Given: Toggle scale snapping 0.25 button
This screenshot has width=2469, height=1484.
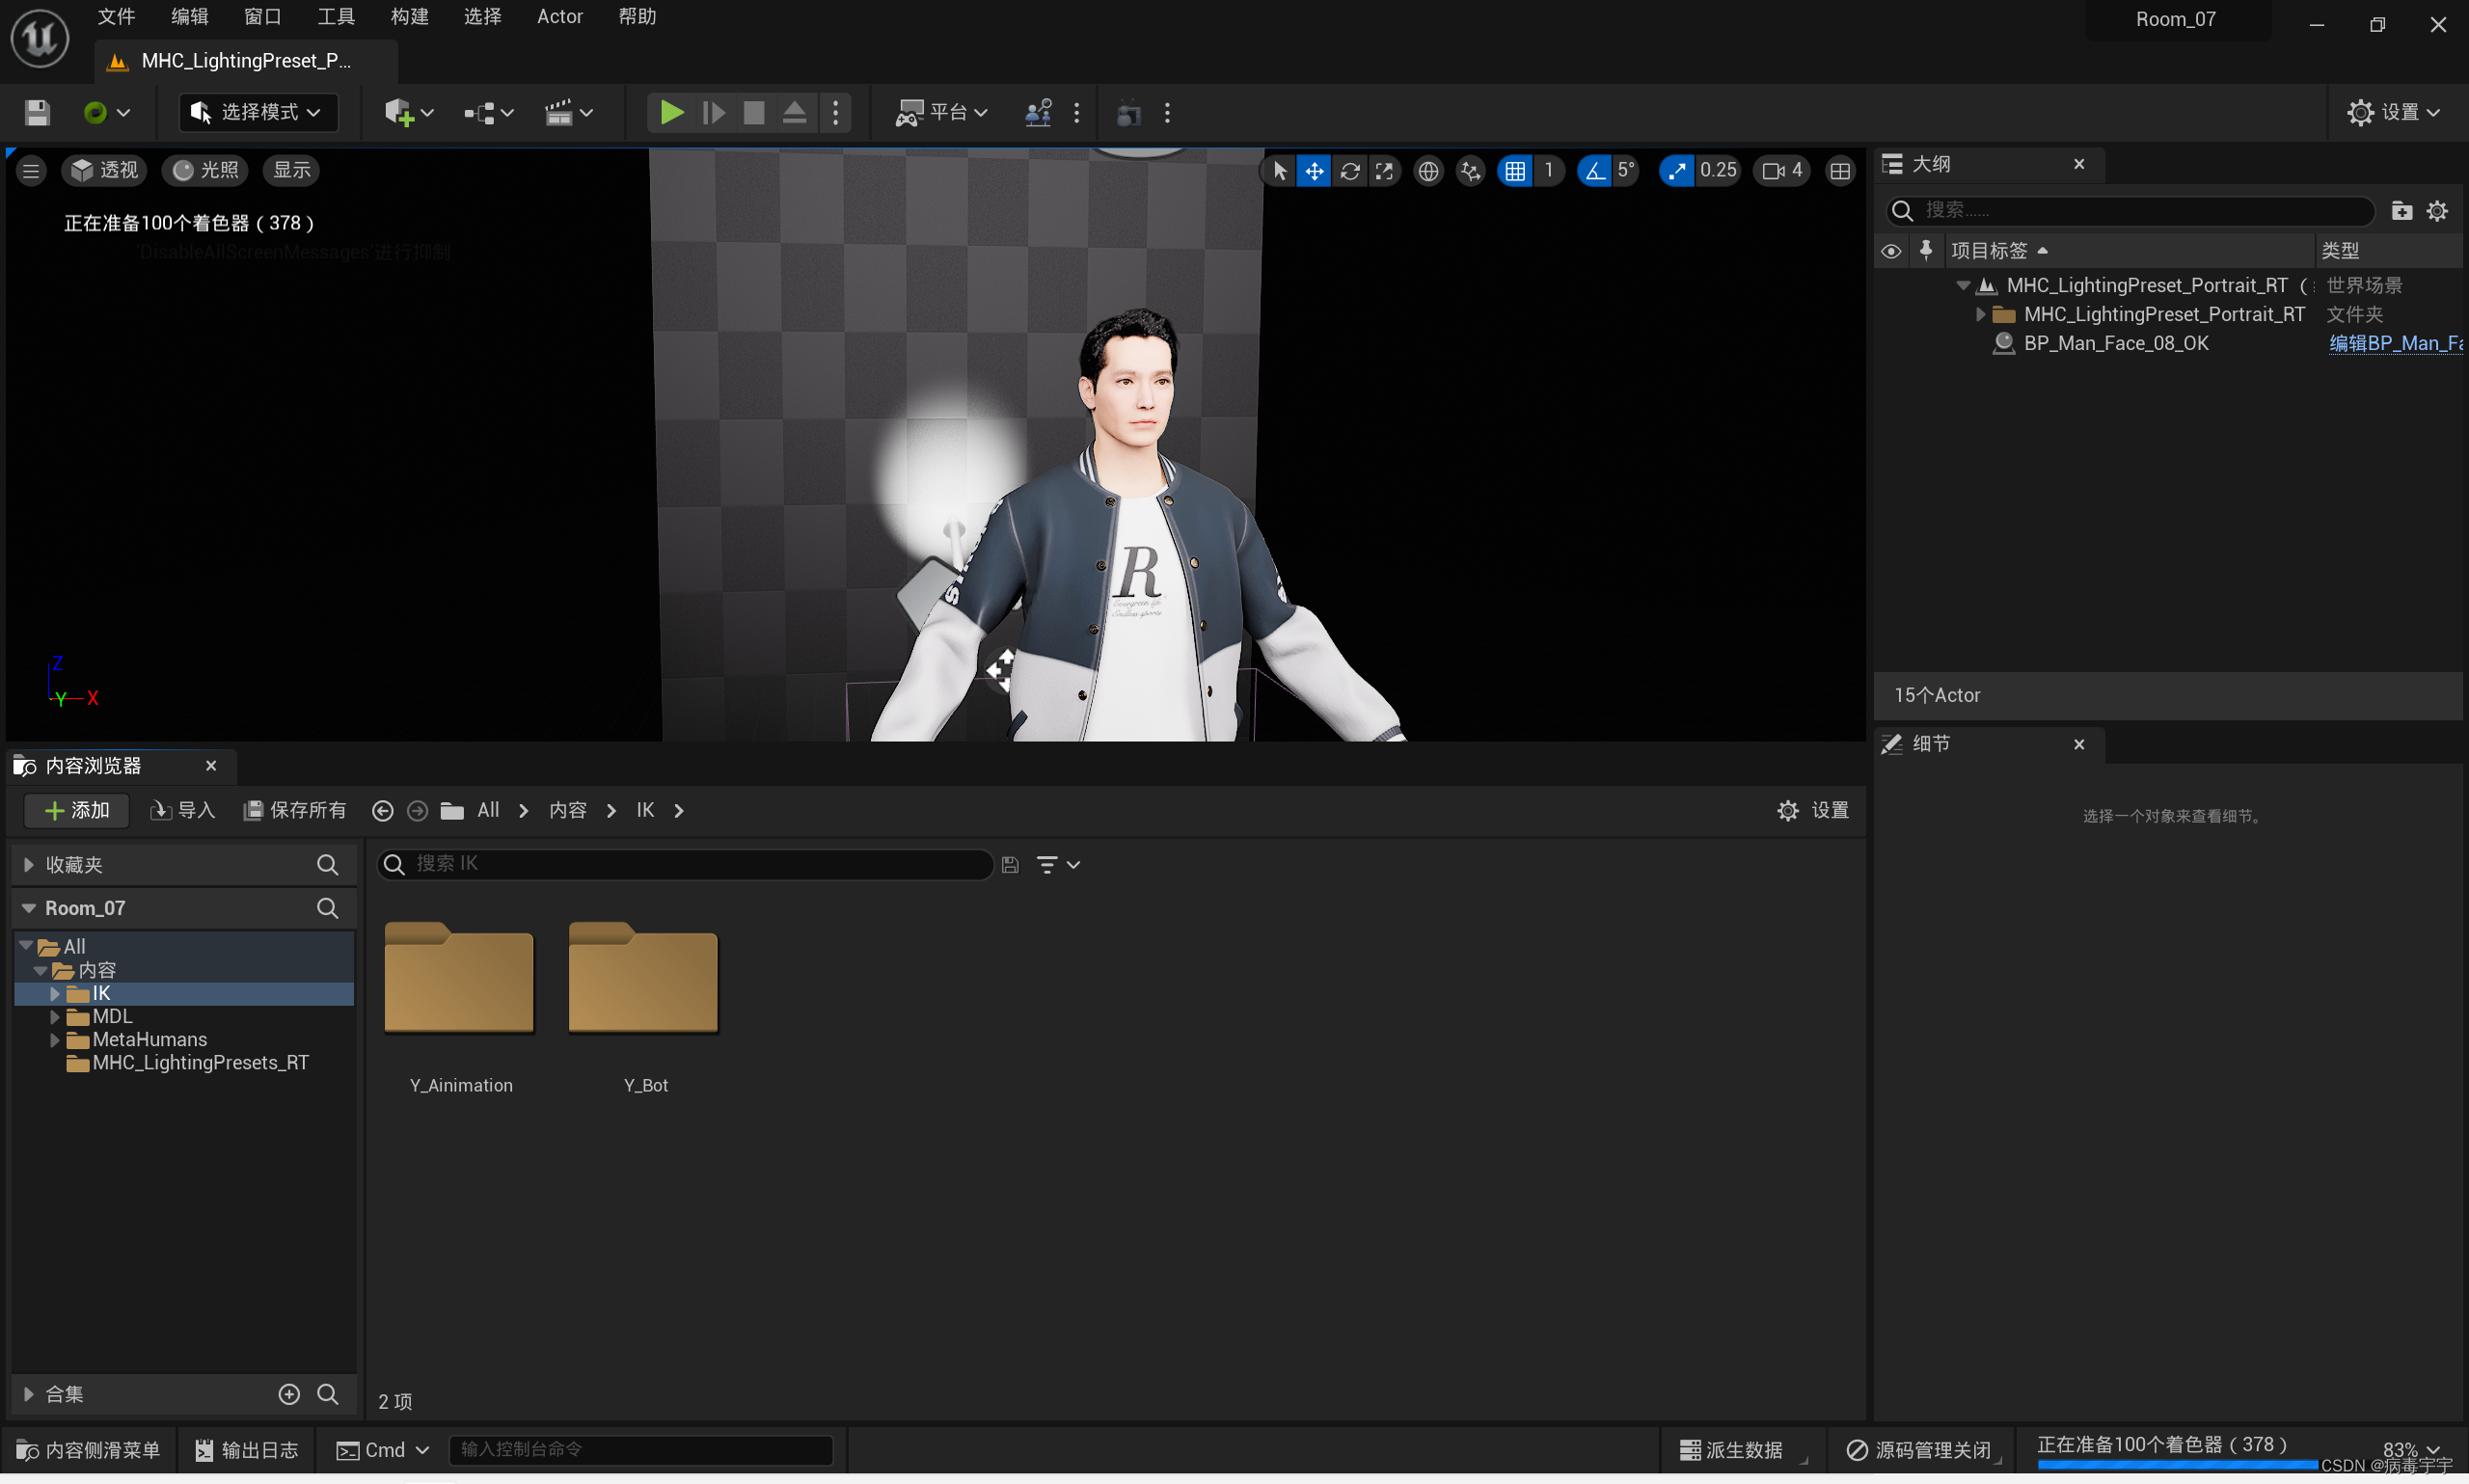Looking at the screenshot, I should click(1677, 171).
